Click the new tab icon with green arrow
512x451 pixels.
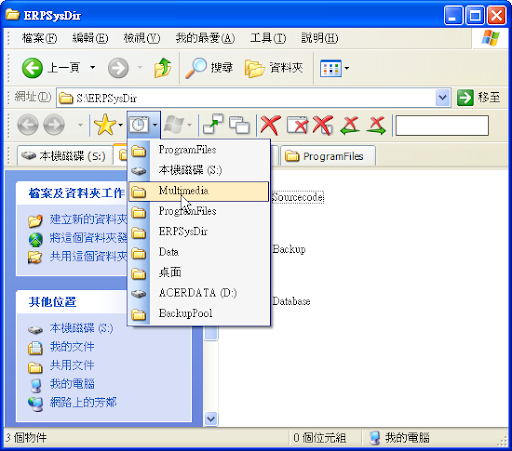pyautogui.click(x=213, y=125)
